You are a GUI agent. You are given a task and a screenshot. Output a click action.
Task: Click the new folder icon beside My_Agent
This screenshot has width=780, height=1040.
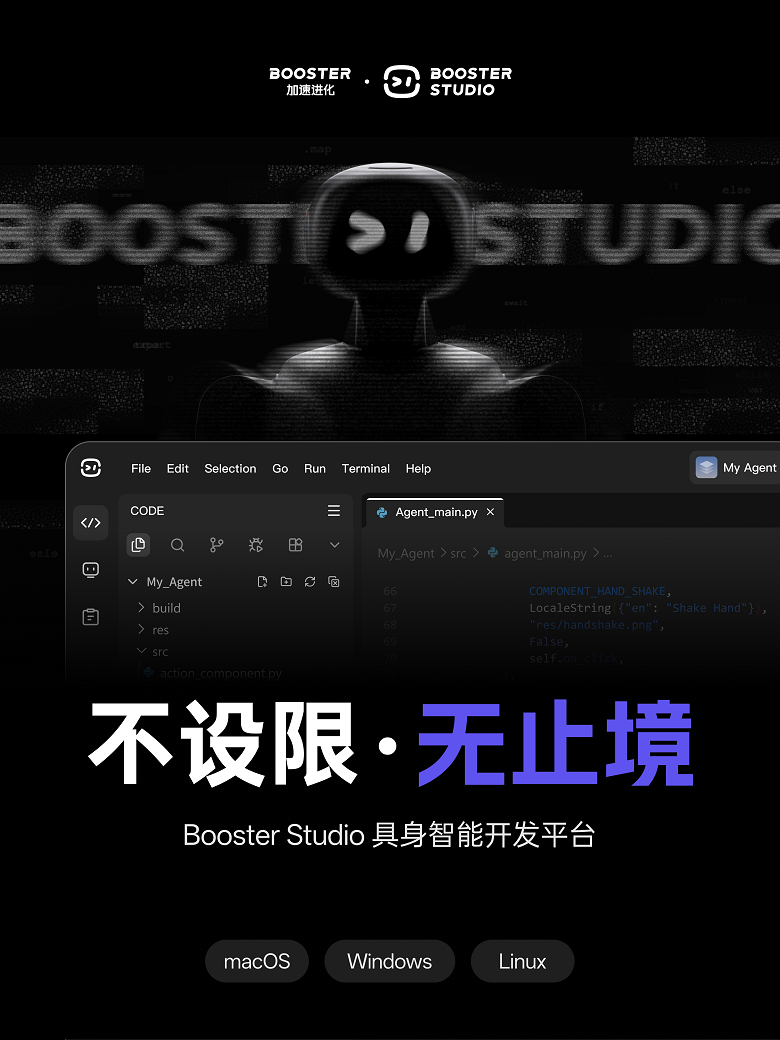[286, 582]
